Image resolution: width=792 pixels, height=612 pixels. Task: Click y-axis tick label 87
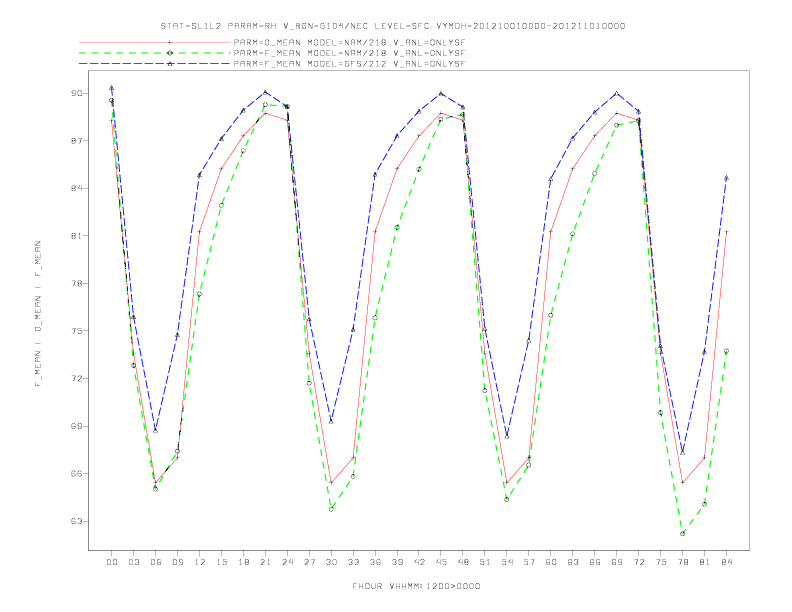point(76,141)
